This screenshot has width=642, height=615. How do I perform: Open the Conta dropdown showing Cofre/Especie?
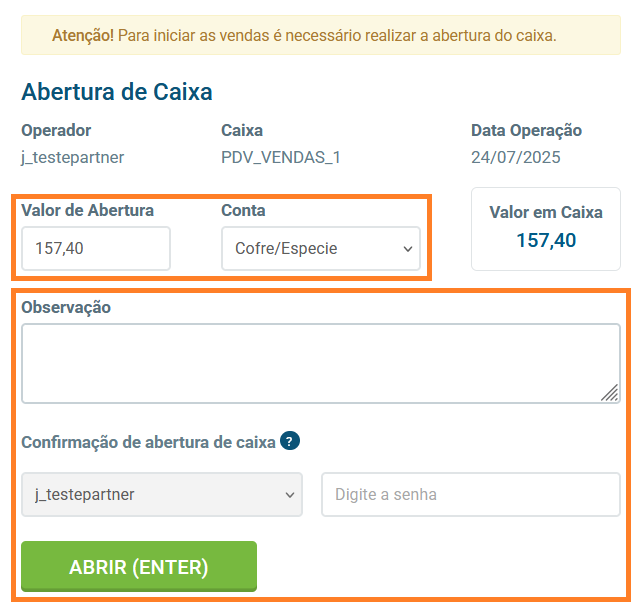click(x=320, y=249)
